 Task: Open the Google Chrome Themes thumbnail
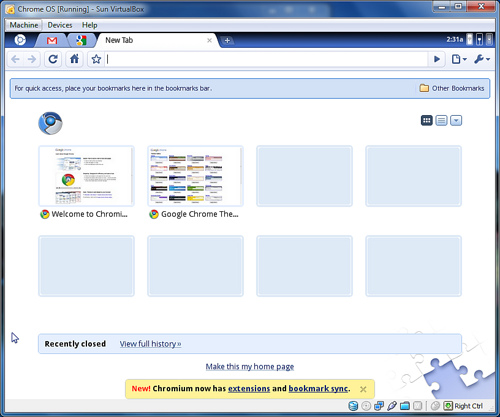195,176
